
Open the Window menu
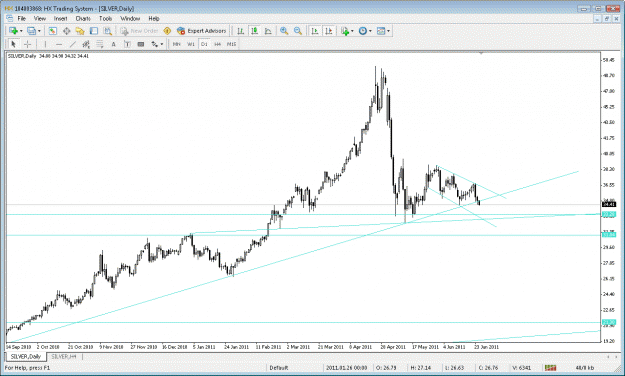pos(130,18)
